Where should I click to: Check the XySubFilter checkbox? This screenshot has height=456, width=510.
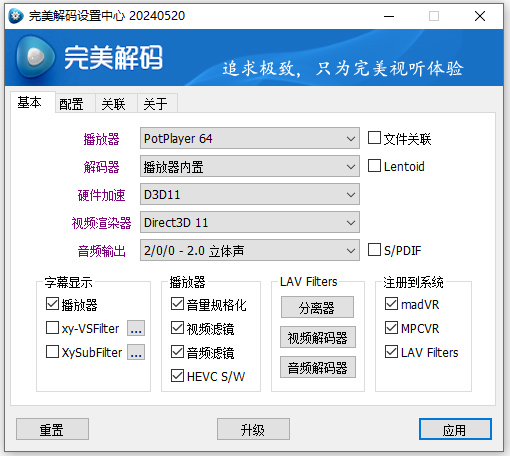52,352
